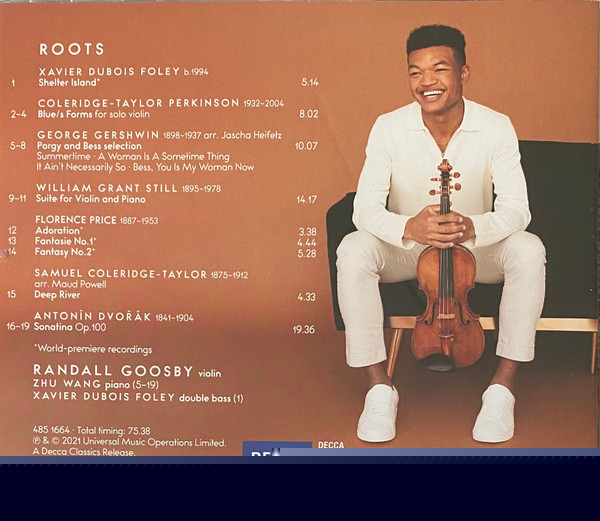The width and height of the screenshot is (600, 521).
Task: Click the 19.36 Sonatina duration
Action: coord(304,328)
